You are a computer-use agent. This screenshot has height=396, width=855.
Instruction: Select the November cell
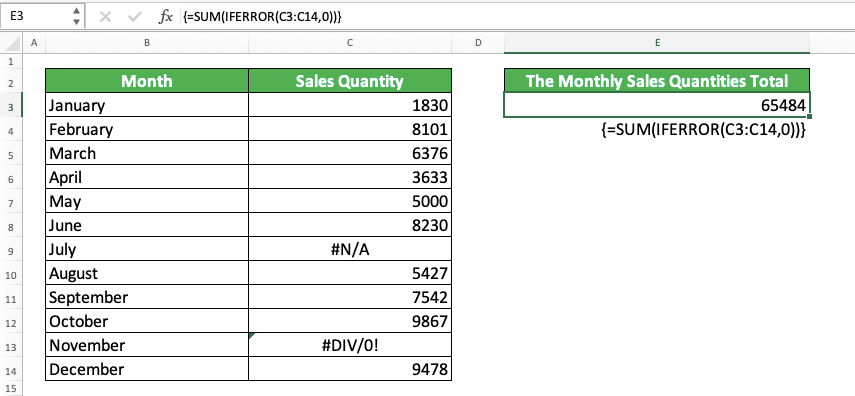click(x=147, y=345)
